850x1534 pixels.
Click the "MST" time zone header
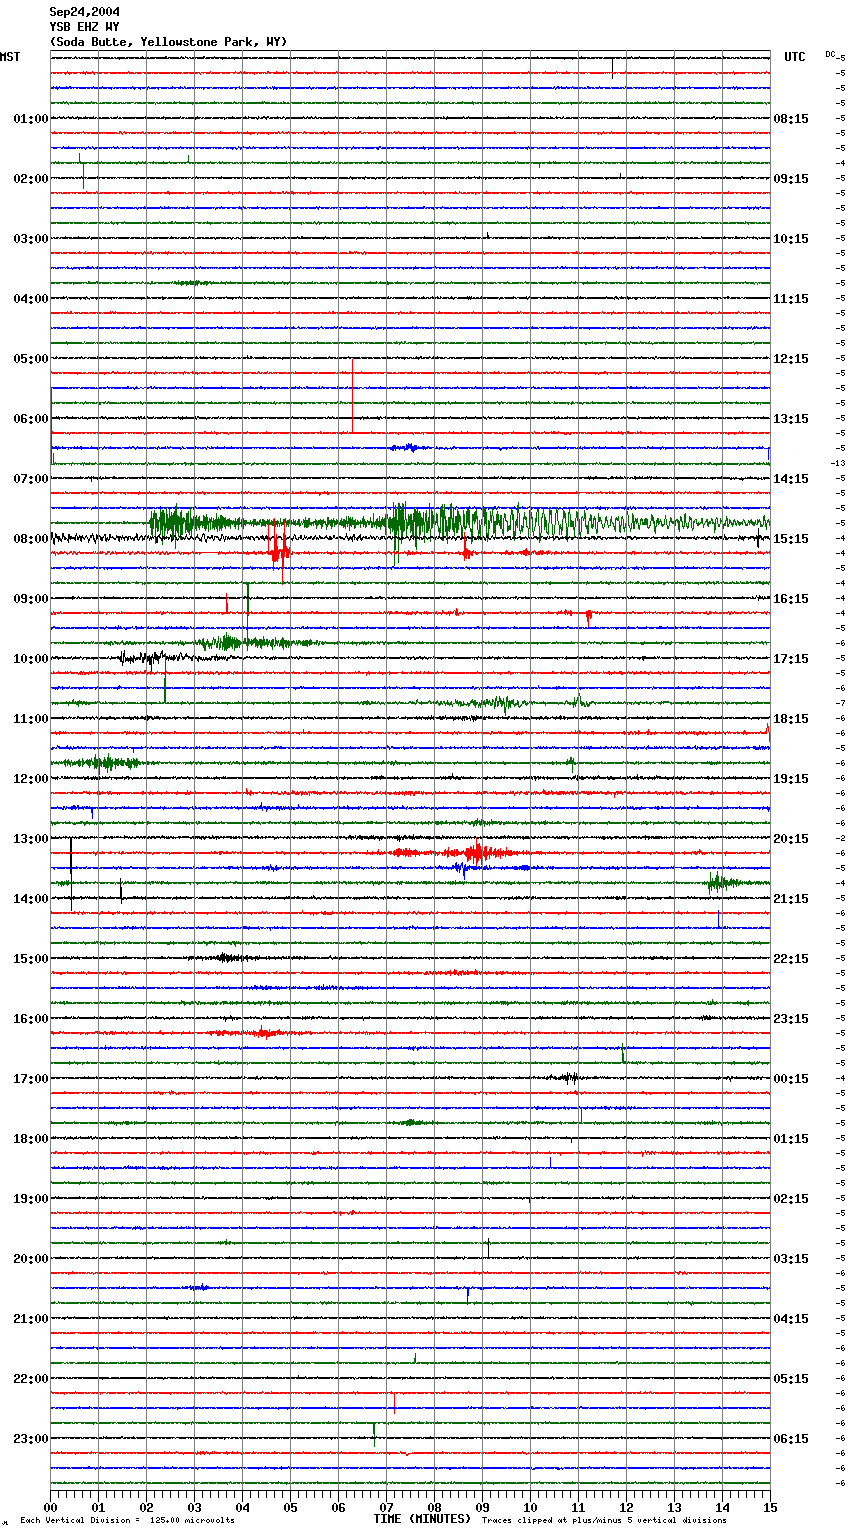click(x=10, y=57)
